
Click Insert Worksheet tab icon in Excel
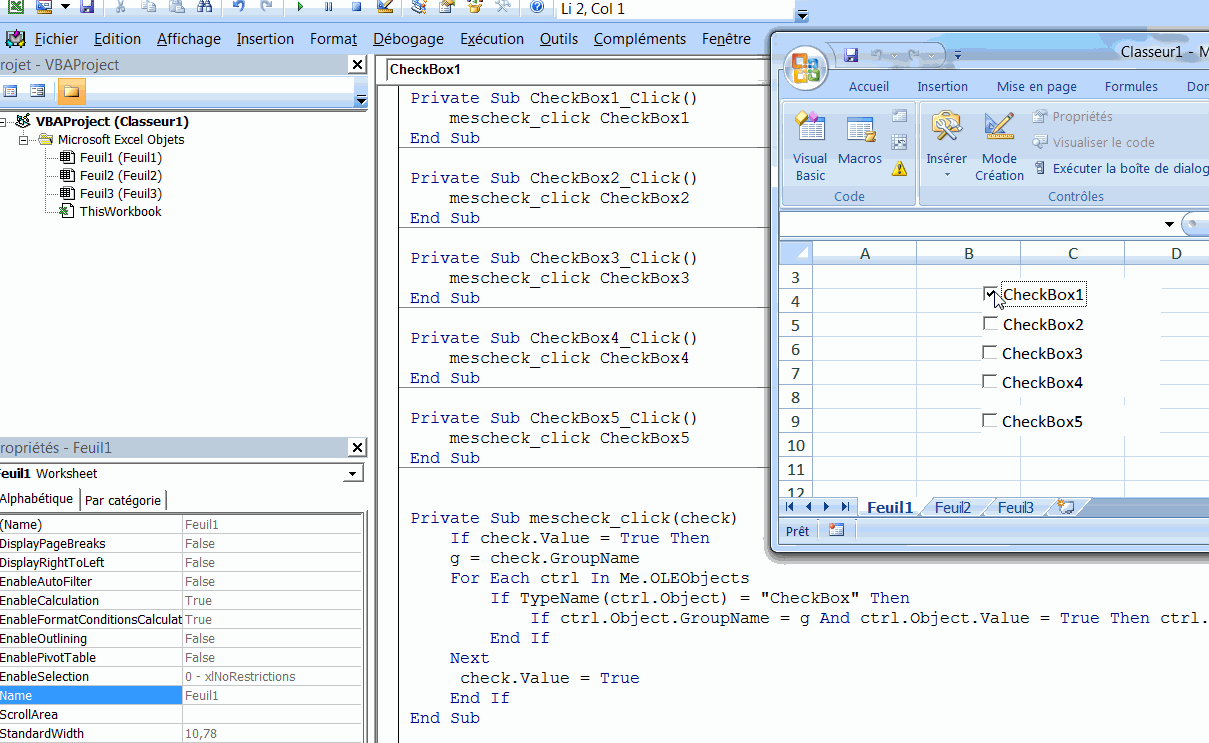pyautogui.click(x=1066, y=507)
